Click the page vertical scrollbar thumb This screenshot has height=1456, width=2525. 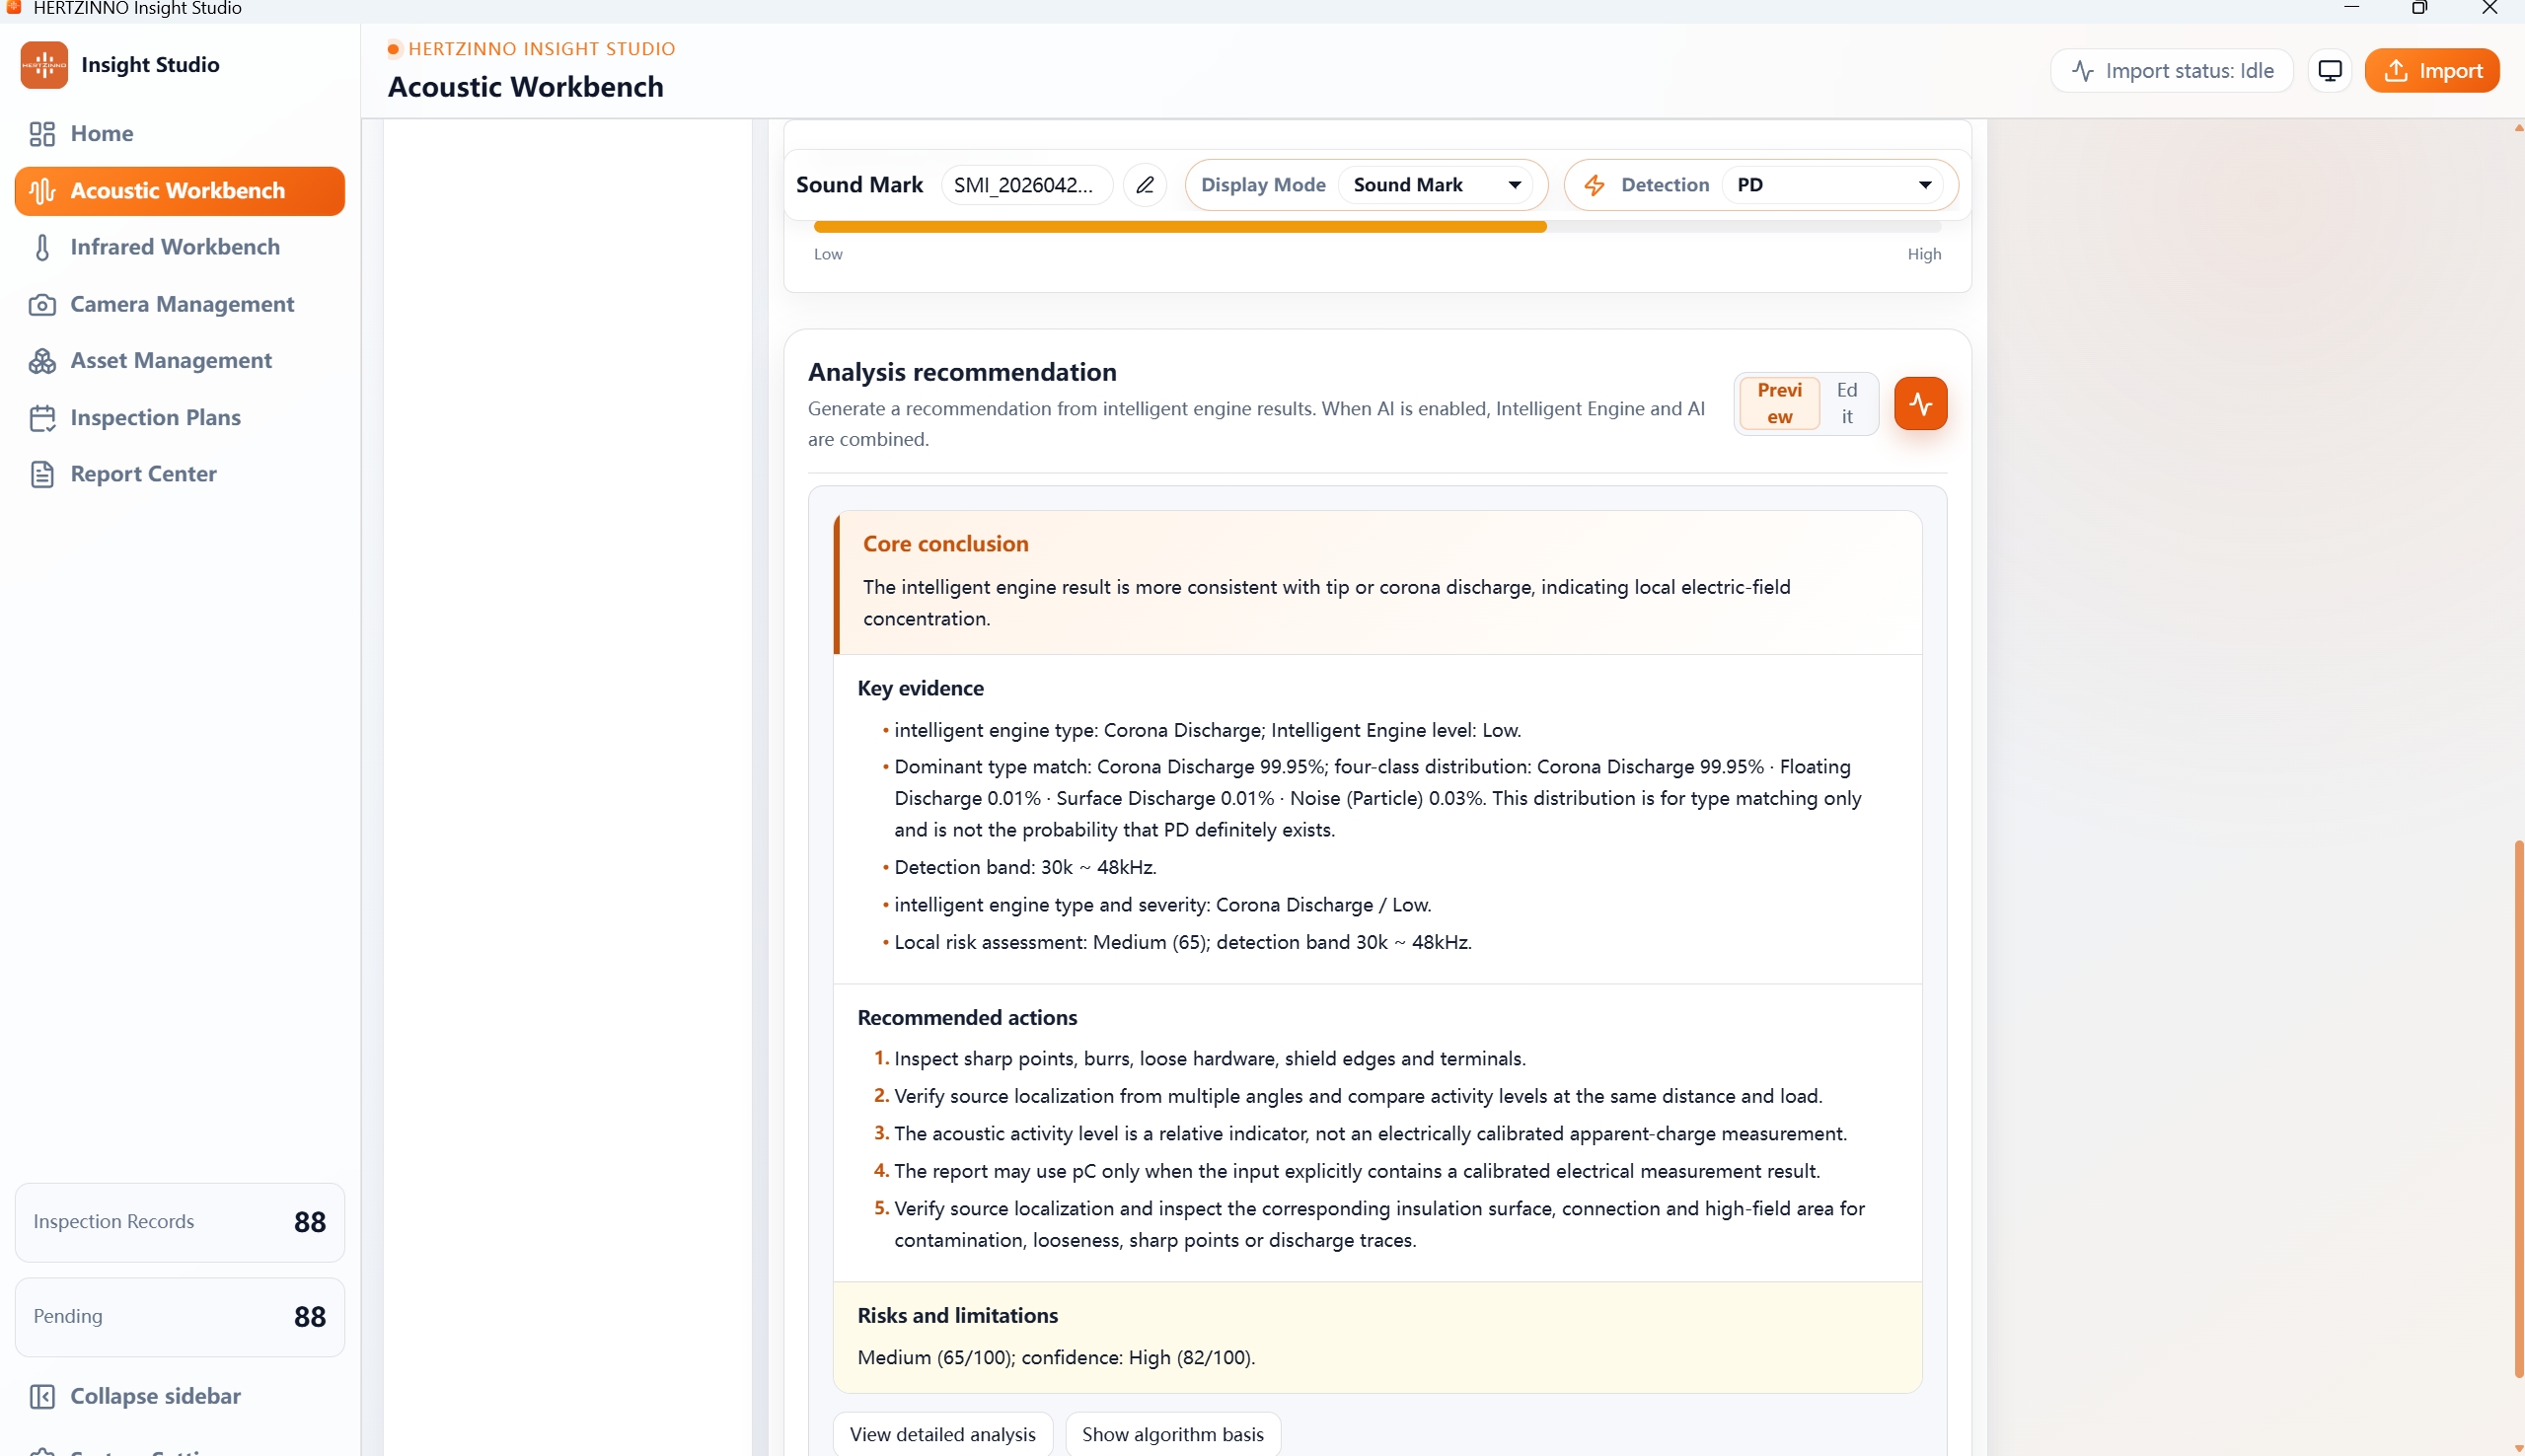tap(2518, 1109)
